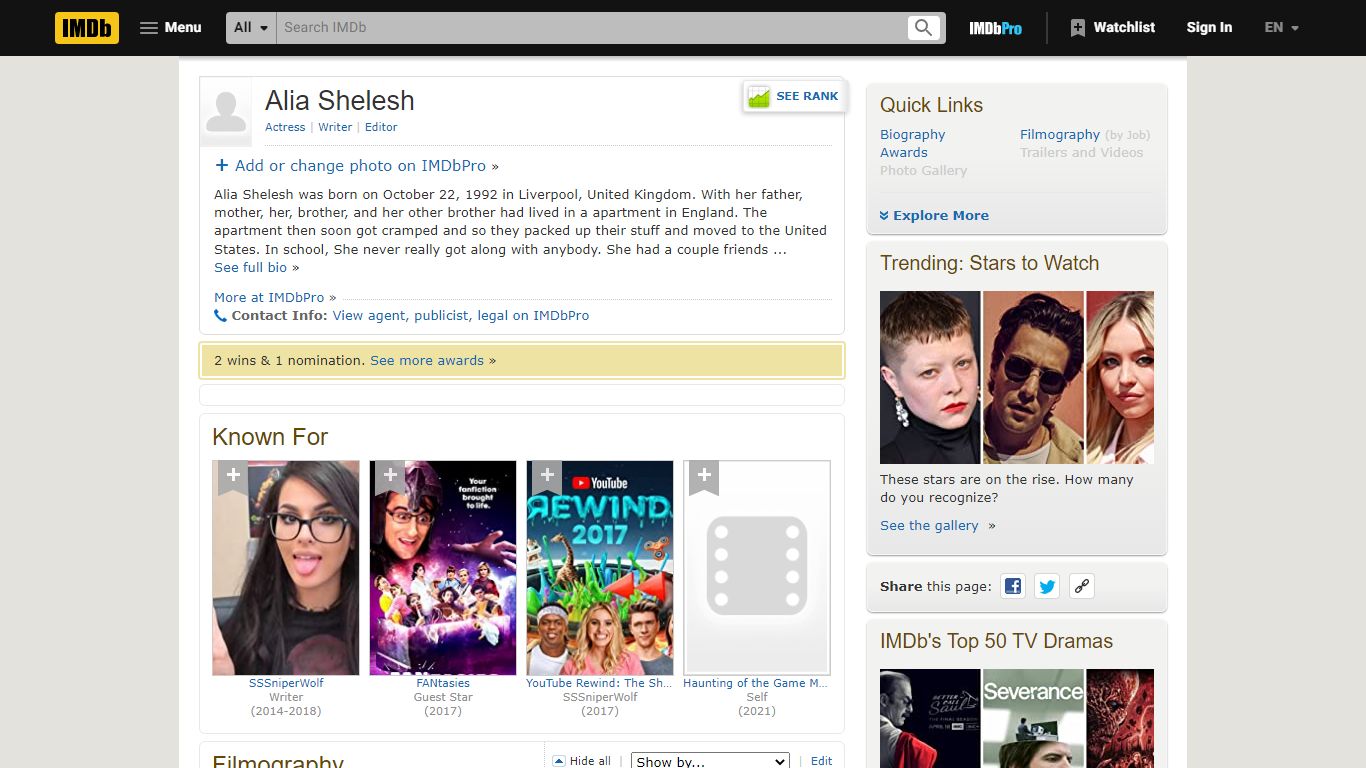Click the Filmography Edit link
Viewport: 1366px width, 768px height.
click(822, 761)
